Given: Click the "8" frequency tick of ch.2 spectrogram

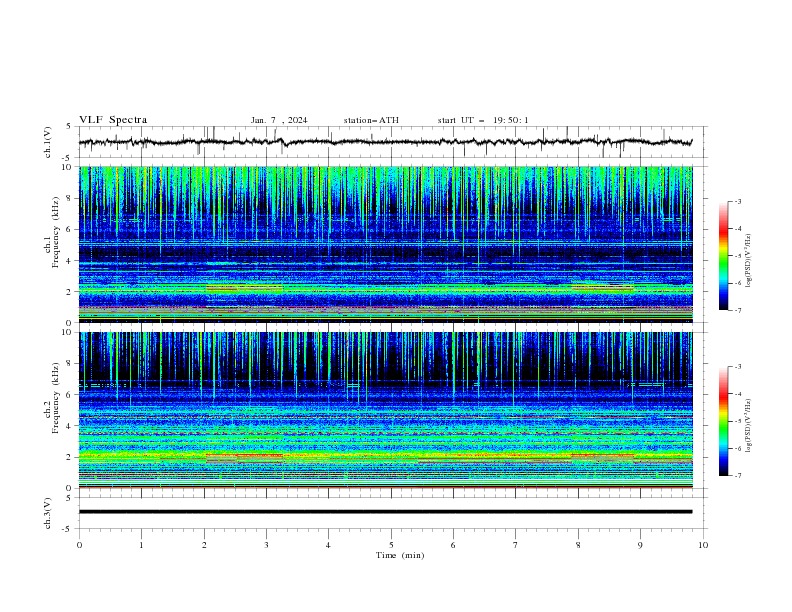Looking at the screenshot, I should click(70, 364).
